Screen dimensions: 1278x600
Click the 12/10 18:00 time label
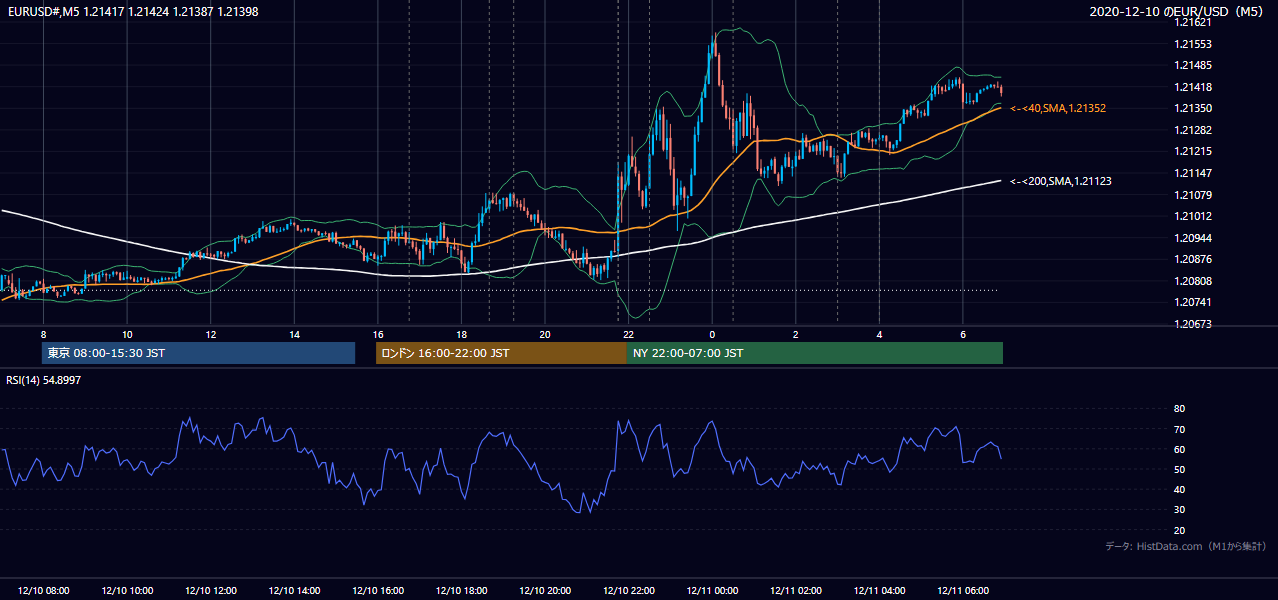[x=461, y=591]
